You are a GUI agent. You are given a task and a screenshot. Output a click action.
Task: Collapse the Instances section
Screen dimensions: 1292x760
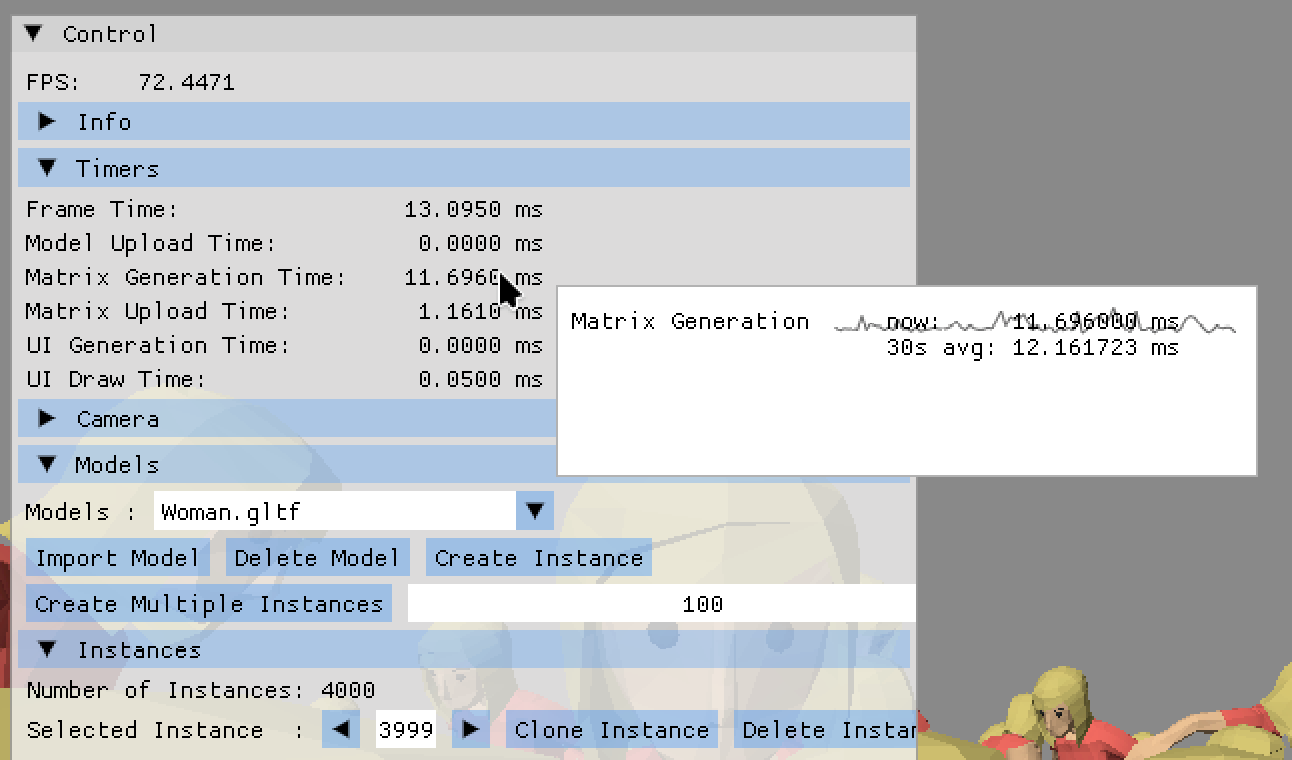(x=47, y=650)
